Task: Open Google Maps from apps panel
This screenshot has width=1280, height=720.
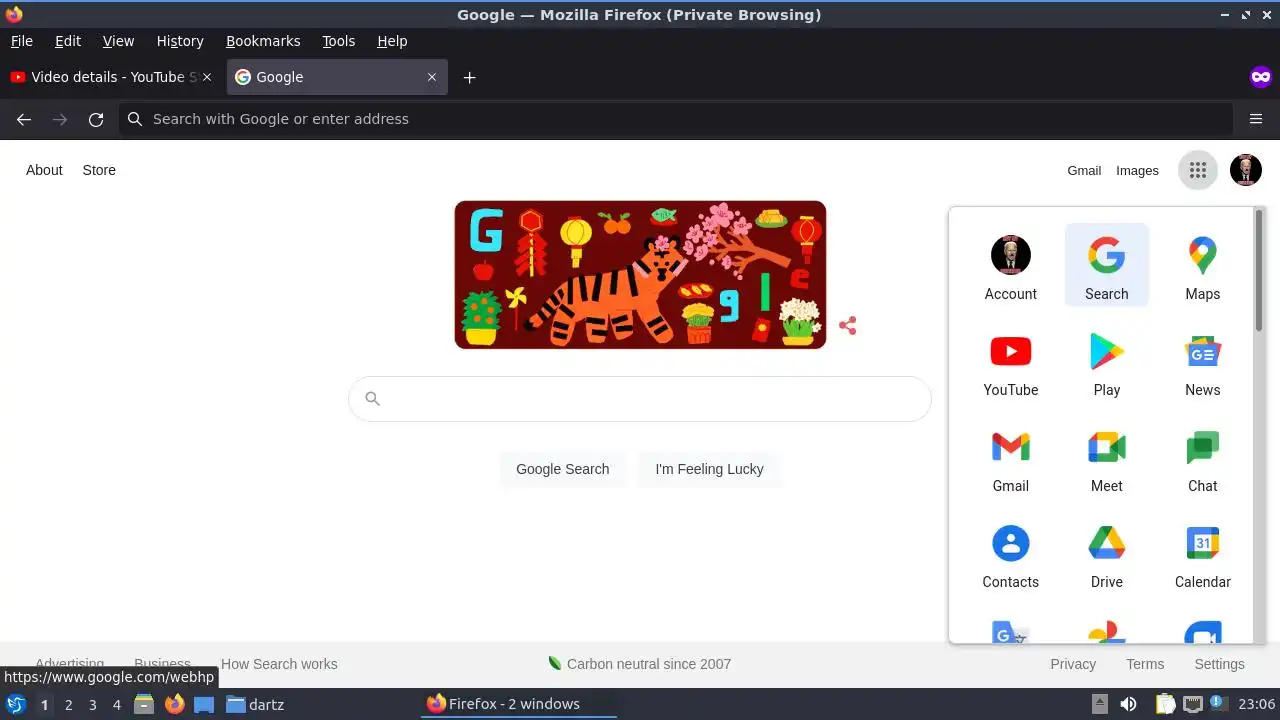Action: [x=1202, y=265]
